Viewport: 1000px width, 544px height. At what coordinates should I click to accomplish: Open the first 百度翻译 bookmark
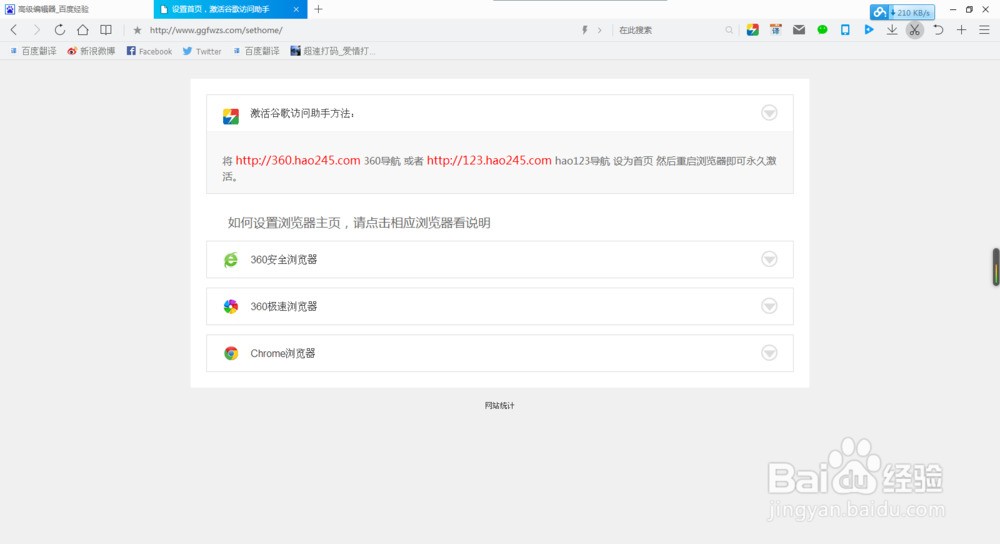(x=33, y=51)
